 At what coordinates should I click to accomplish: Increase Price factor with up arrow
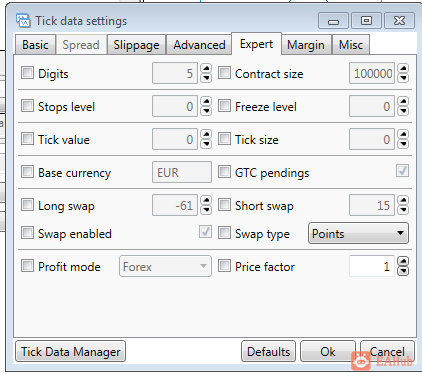(403, 261)
